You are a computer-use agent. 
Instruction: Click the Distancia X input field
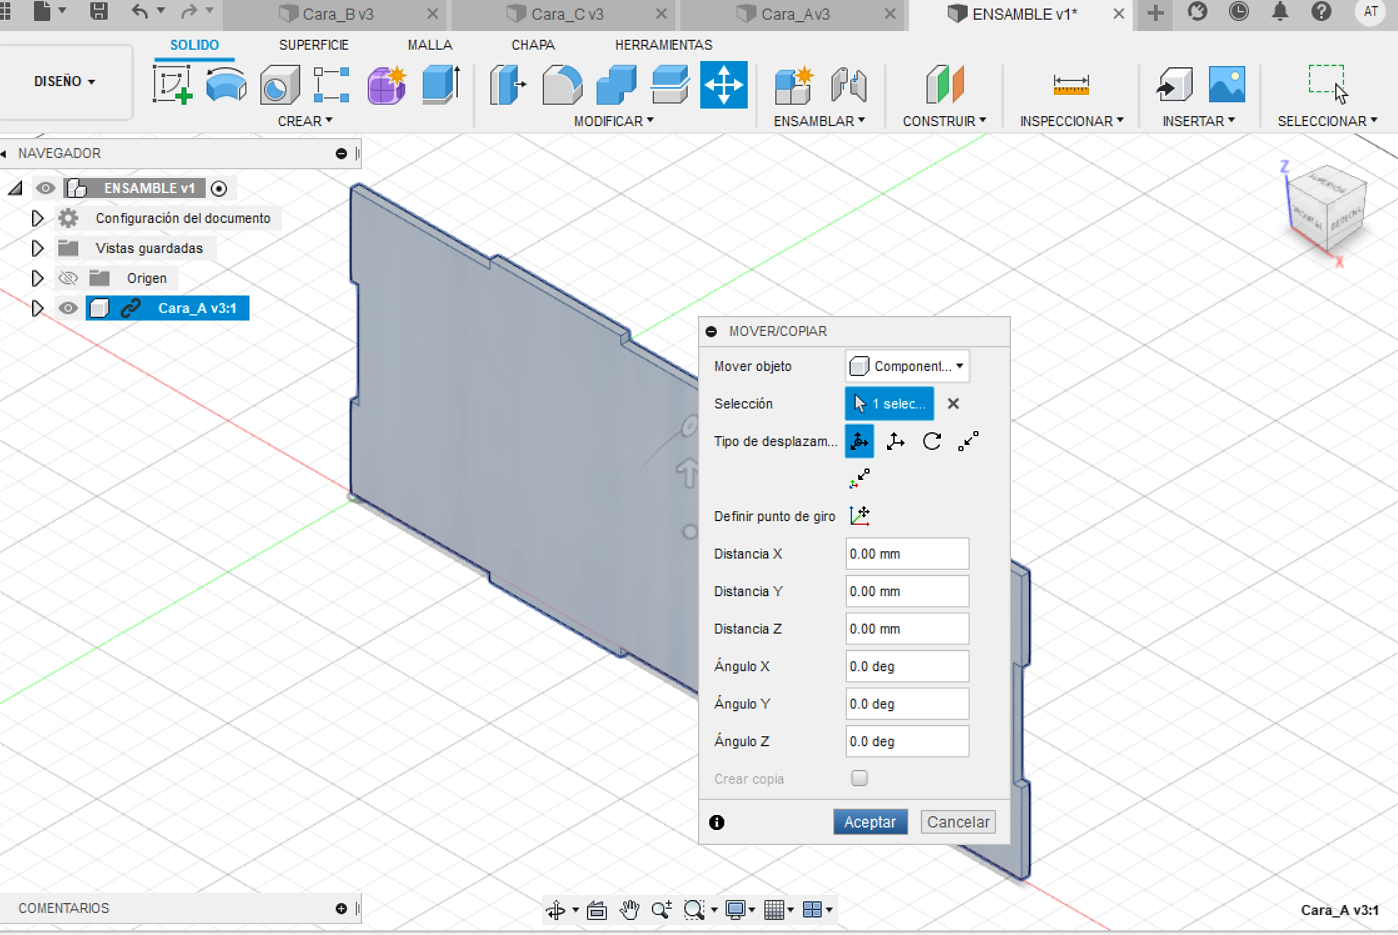coord(907,554)
